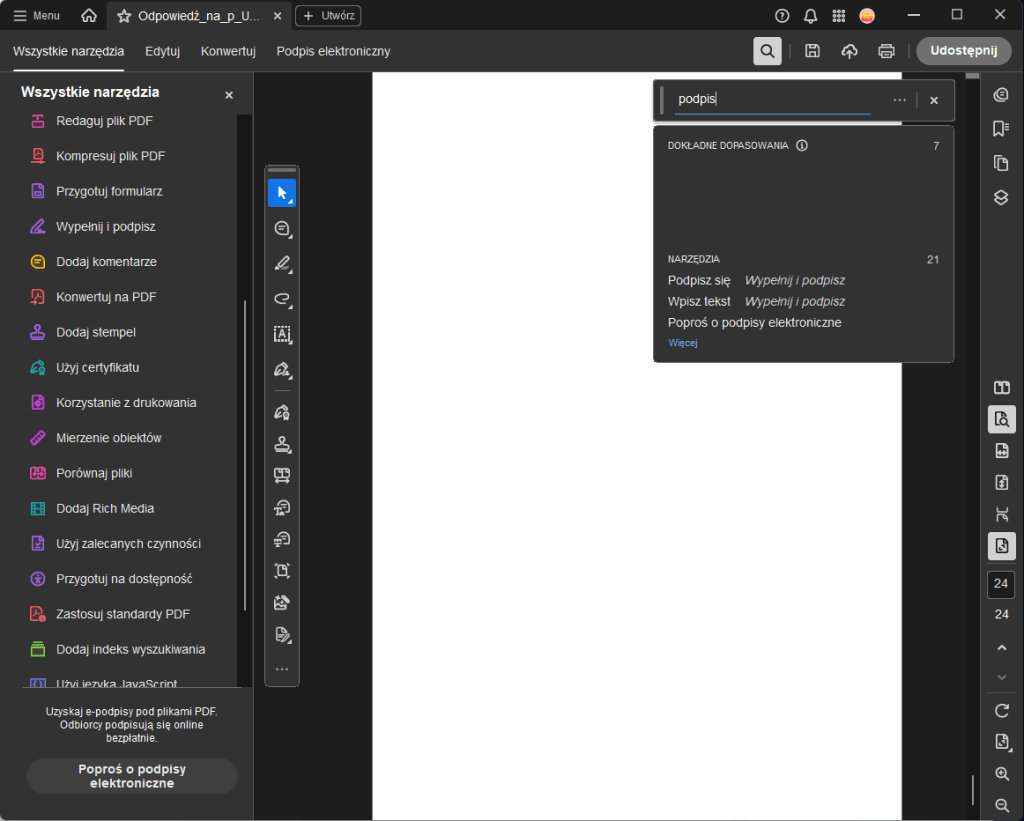
Task: Click the save file icon
Action: [812, 51]
